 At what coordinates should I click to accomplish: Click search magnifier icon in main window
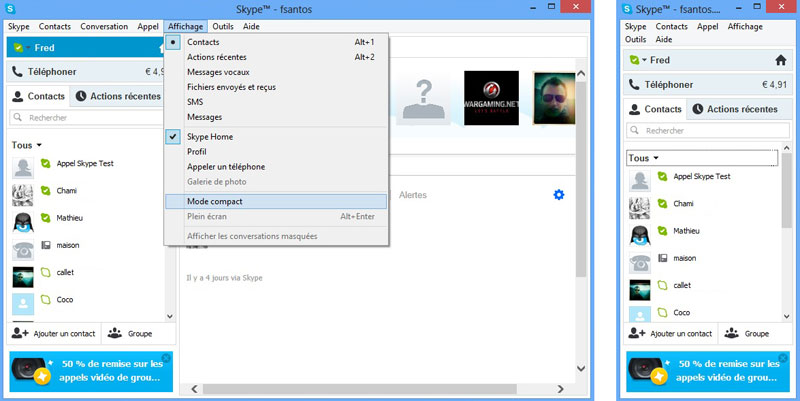click(x=18, y=117)
